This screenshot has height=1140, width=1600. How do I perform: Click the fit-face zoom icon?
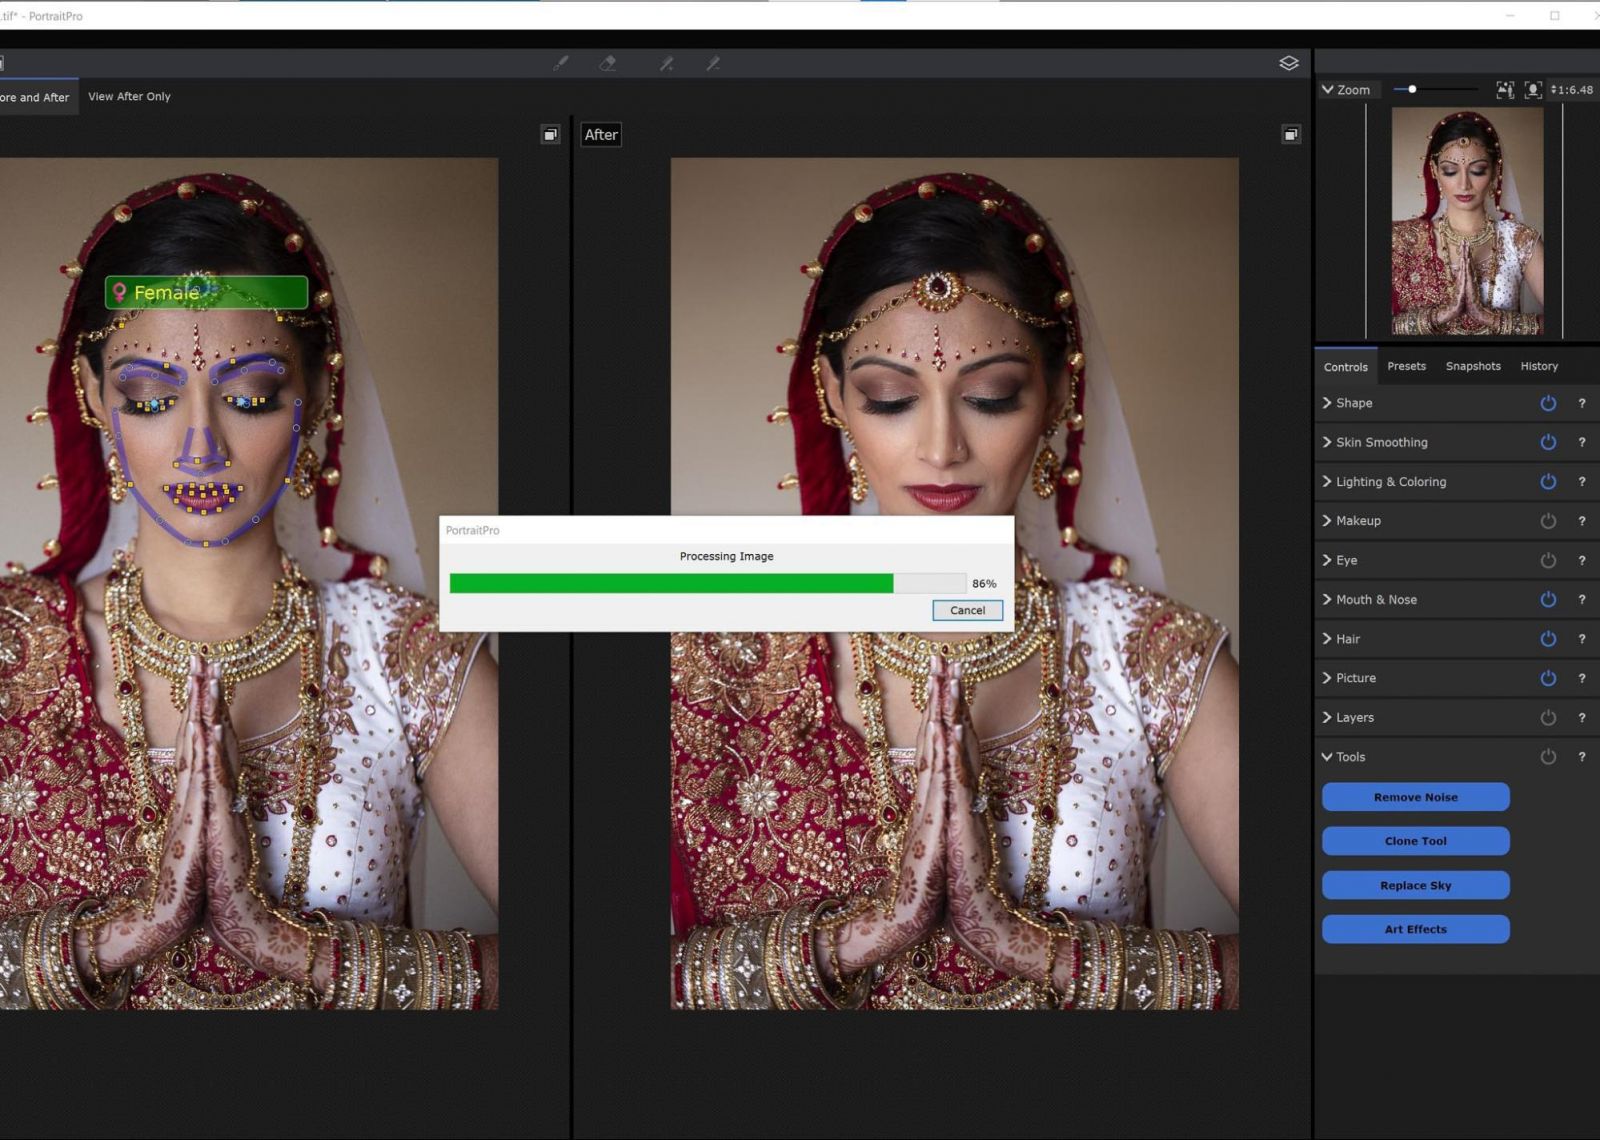(1532, 89)
